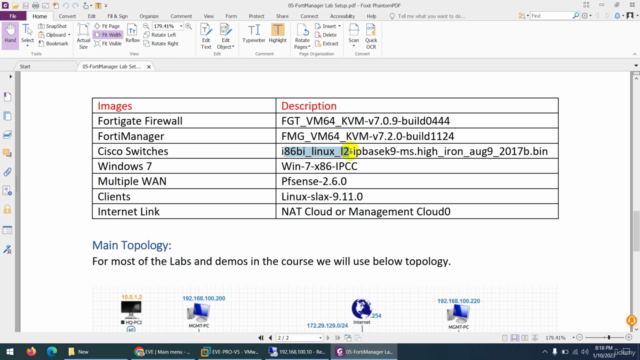Add a Bookmark from the ribbon

coord(53,43)
